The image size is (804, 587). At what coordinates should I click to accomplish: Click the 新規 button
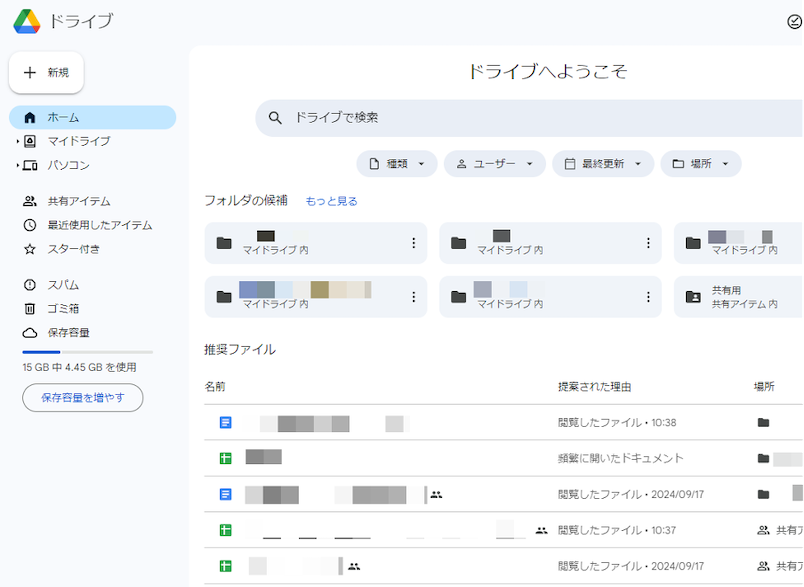pyautogui.click(x=46, y=72)
